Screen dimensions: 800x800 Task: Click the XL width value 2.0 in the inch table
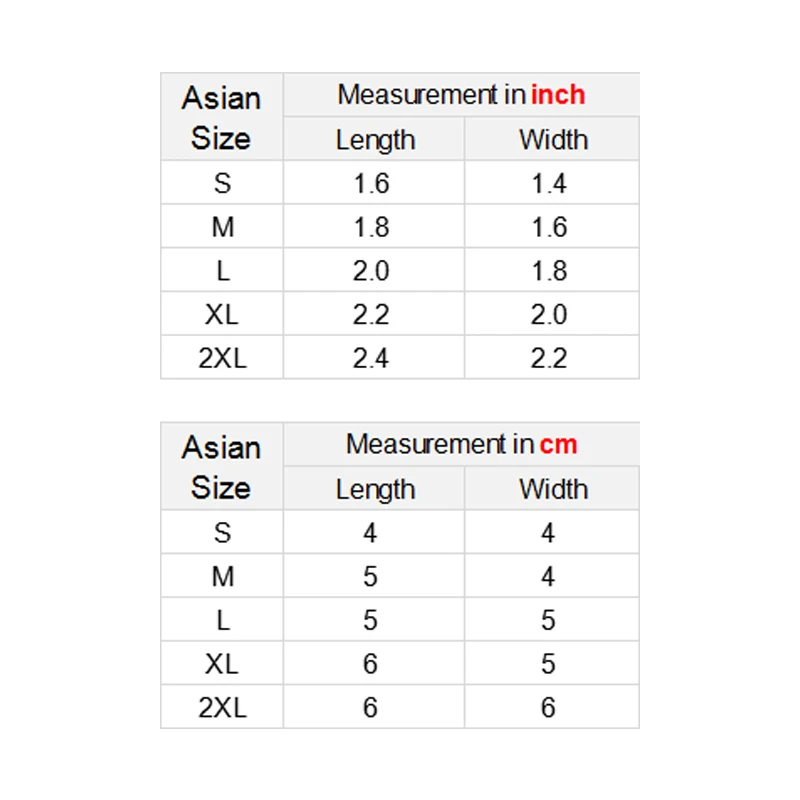tap(549, 315)
